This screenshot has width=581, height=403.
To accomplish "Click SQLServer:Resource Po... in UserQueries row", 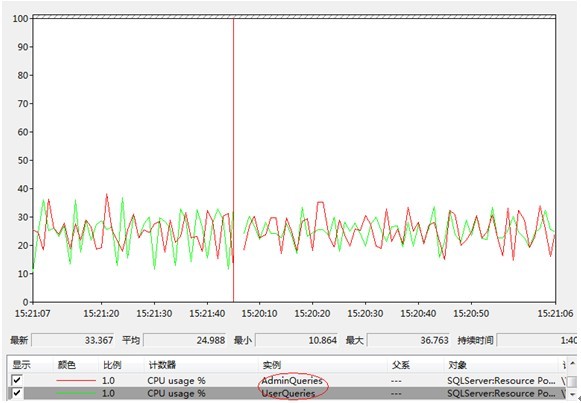I will coord(501,393).
